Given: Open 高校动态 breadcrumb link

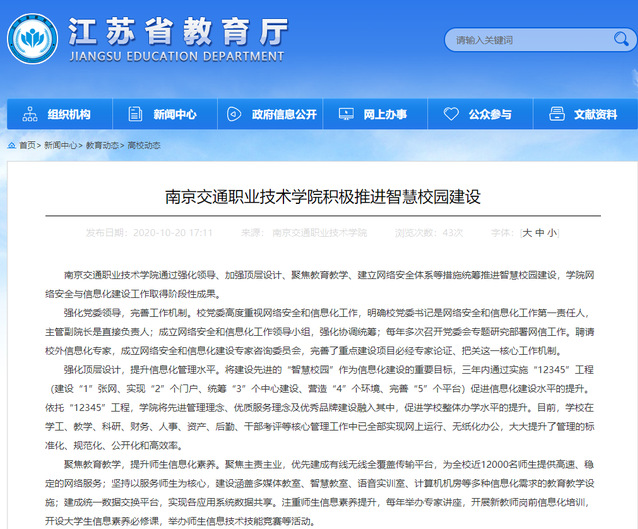Looking at the screenshot, I should pyautogui.click(x=143, y=146).
